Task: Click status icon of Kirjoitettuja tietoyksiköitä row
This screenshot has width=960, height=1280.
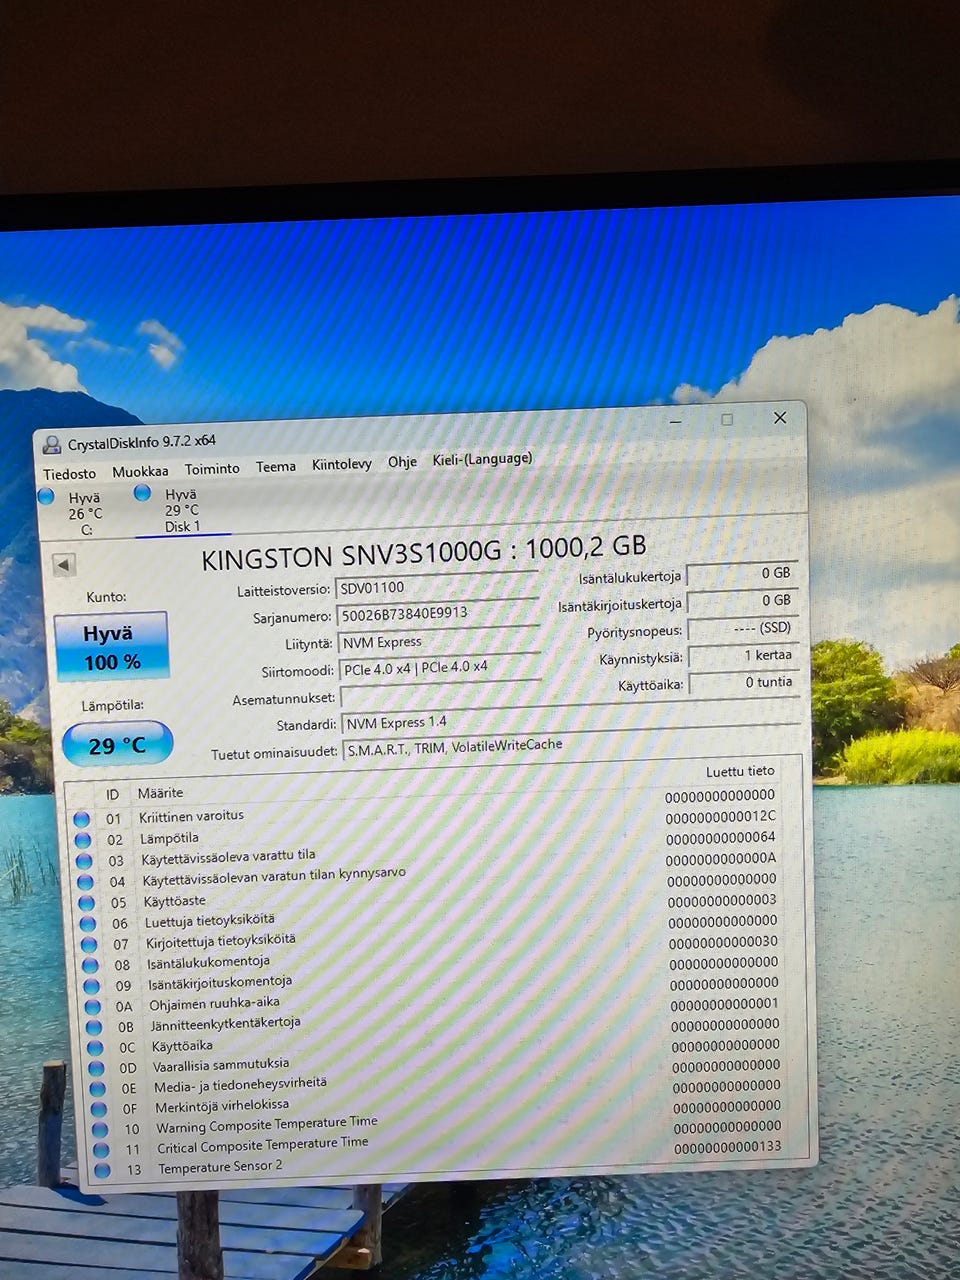Action: click(x=89, y=944)
